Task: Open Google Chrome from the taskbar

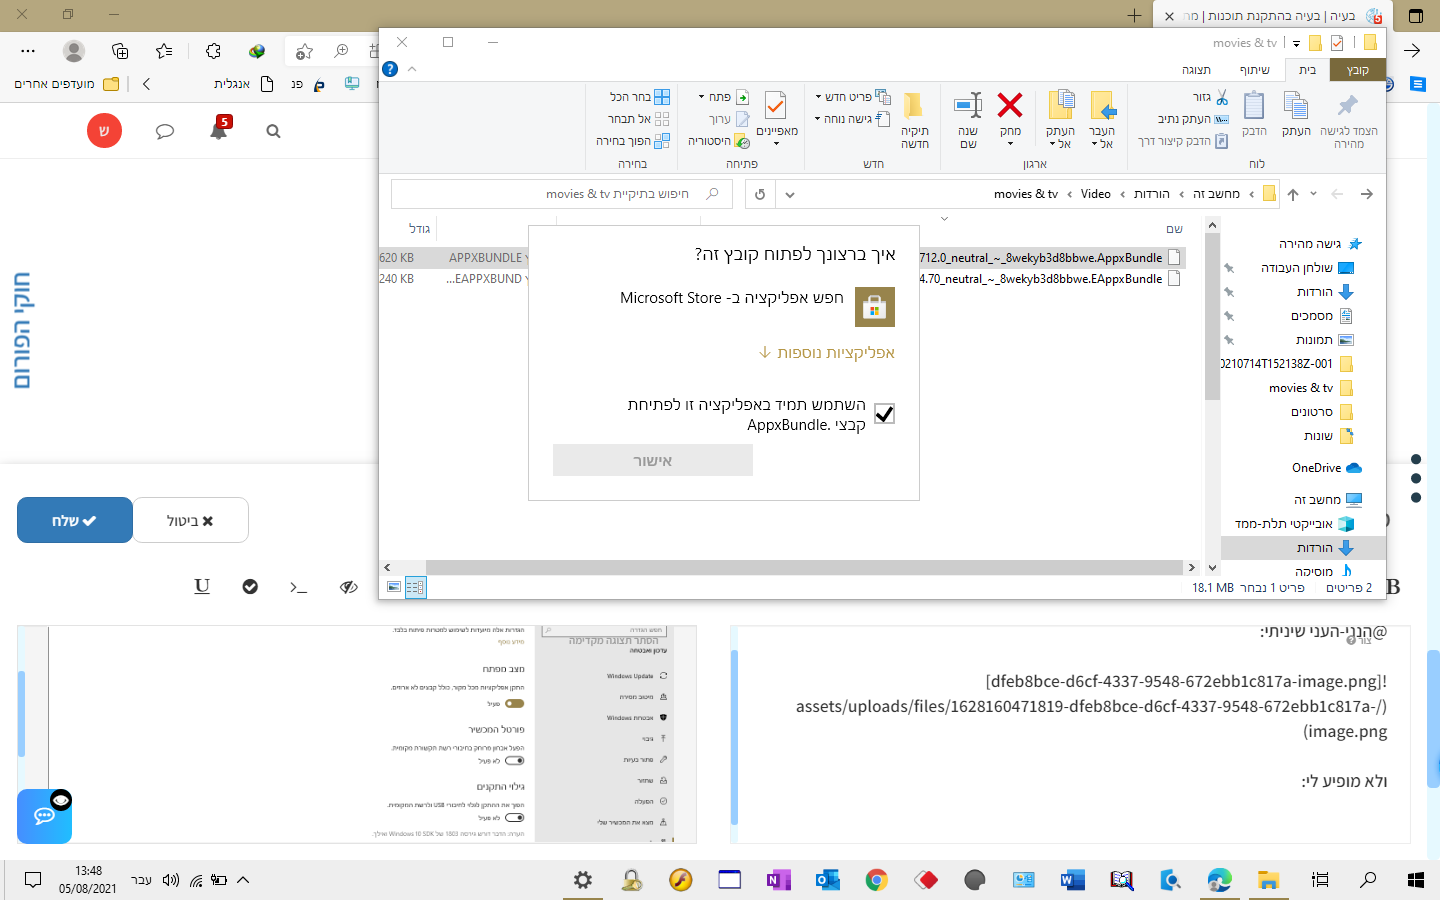Action: click(876, 880)
